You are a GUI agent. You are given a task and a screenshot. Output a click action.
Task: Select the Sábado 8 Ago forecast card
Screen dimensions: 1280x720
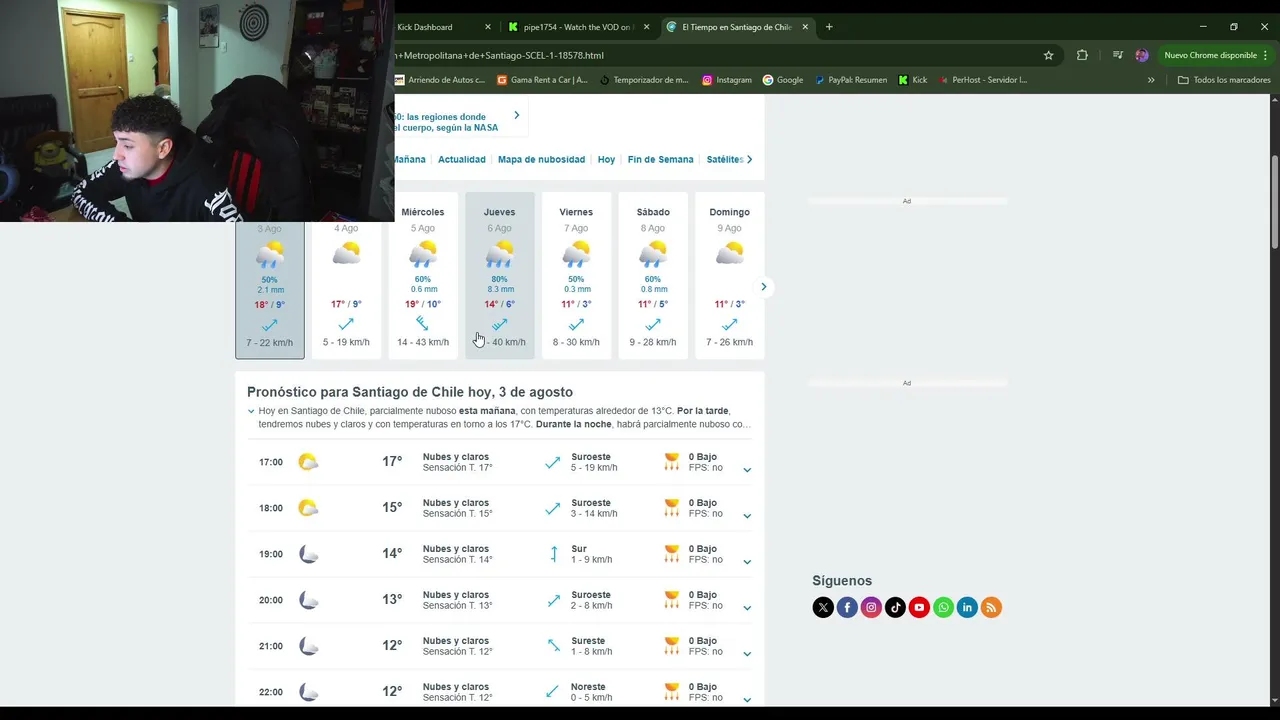(653, 275)
